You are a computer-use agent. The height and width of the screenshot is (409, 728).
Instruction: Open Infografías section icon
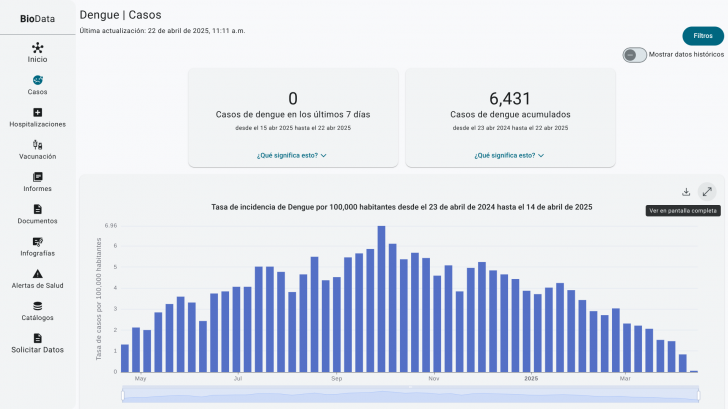coord(37,242)
